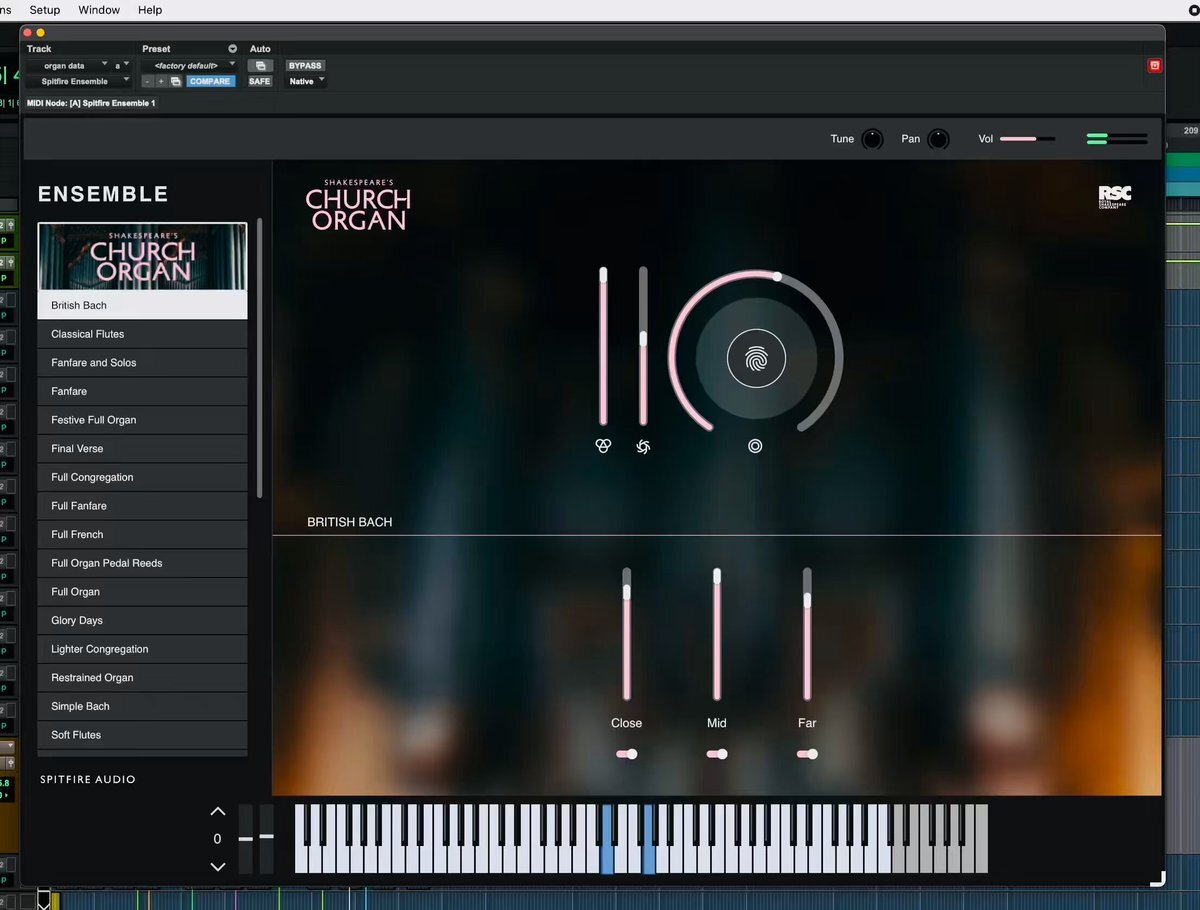
Task: Open the Preset settings menu arrow
Action: (233, 49)
